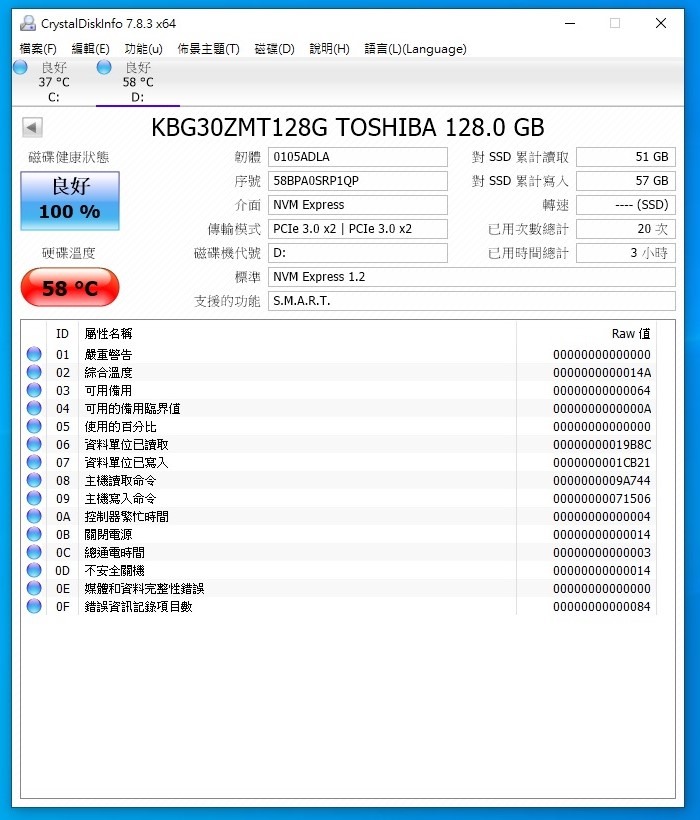Click the blue status orb for D: drive

pos(104,67)
